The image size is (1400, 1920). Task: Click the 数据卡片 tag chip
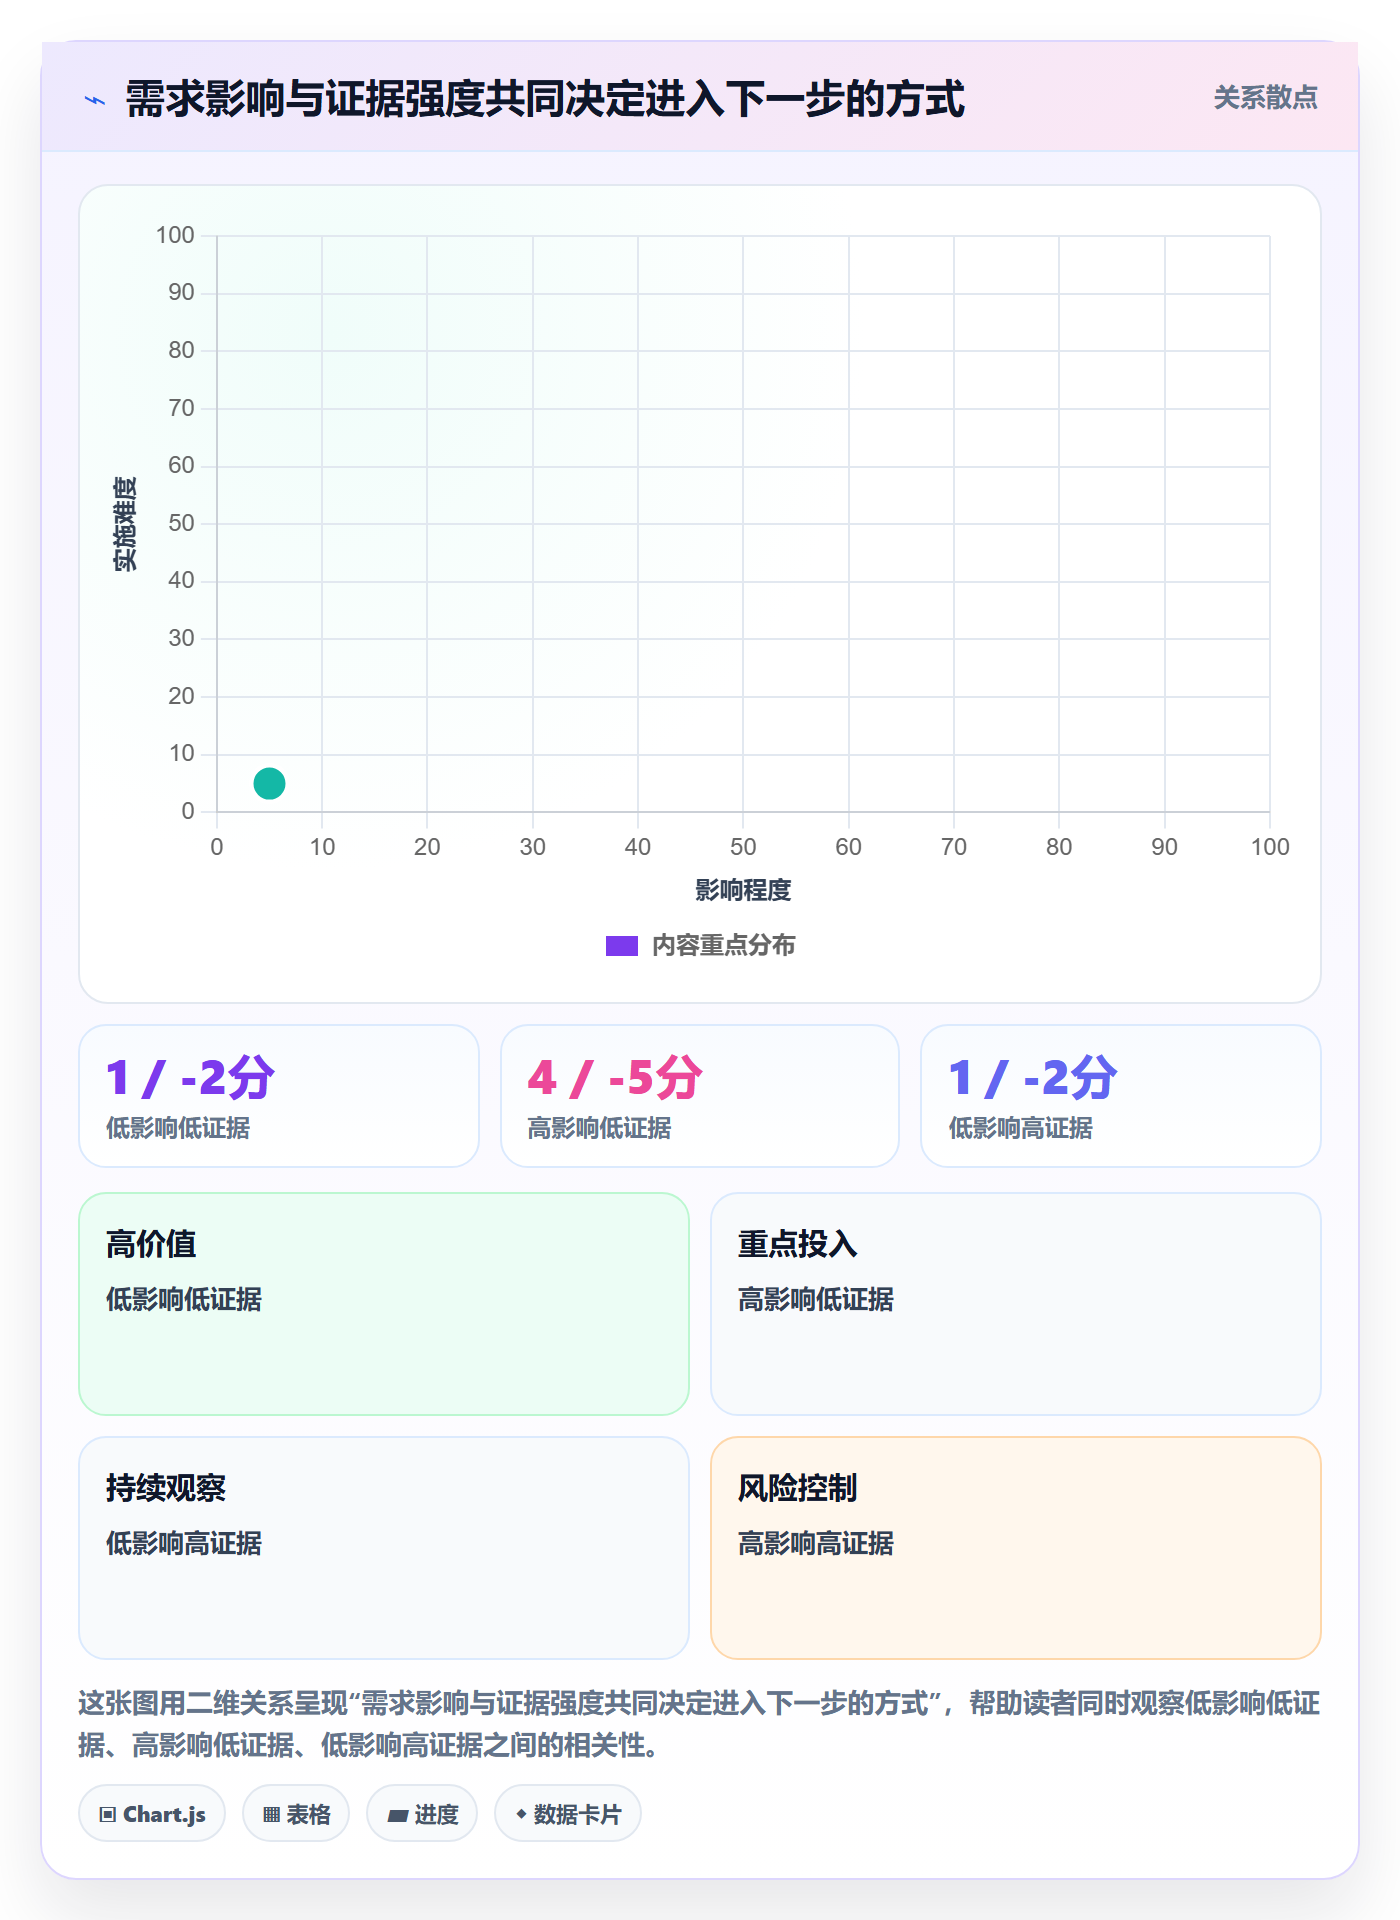pos(568,1814)
